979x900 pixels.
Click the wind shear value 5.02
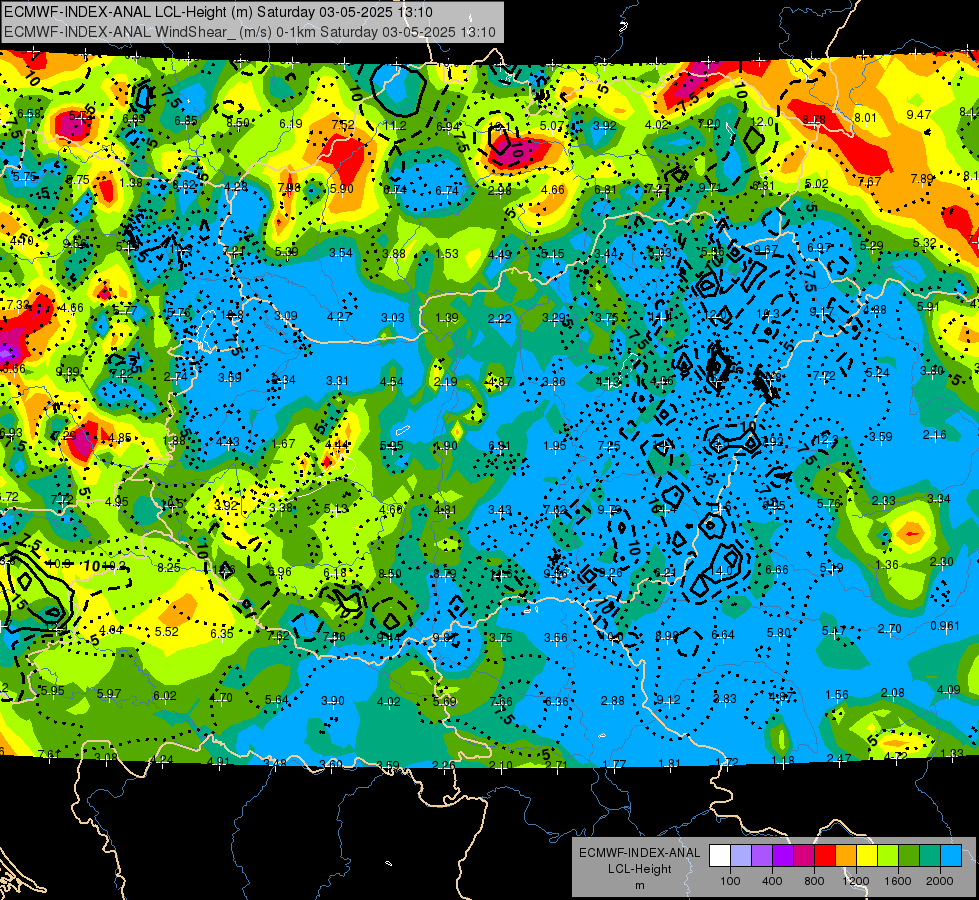click(x=816, y=184)
